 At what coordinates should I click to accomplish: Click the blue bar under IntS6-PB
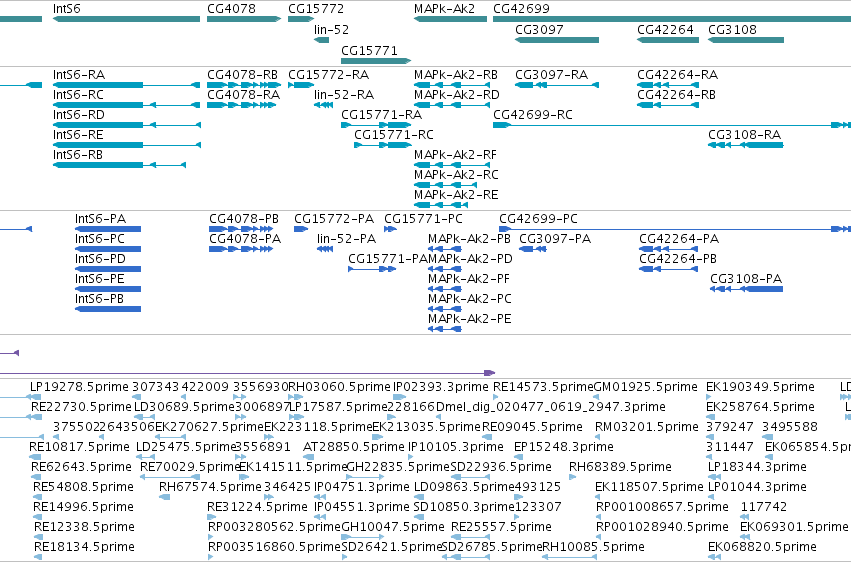(x=108, y=309)
